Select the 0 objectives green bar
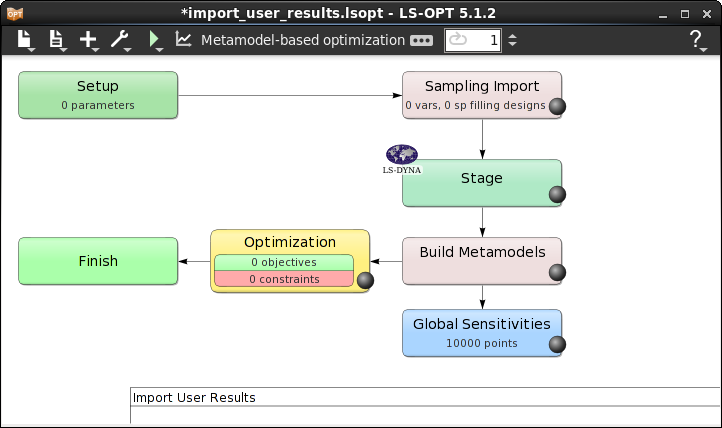The height and width of the screenshot is (428, 722). pos(284,262)
